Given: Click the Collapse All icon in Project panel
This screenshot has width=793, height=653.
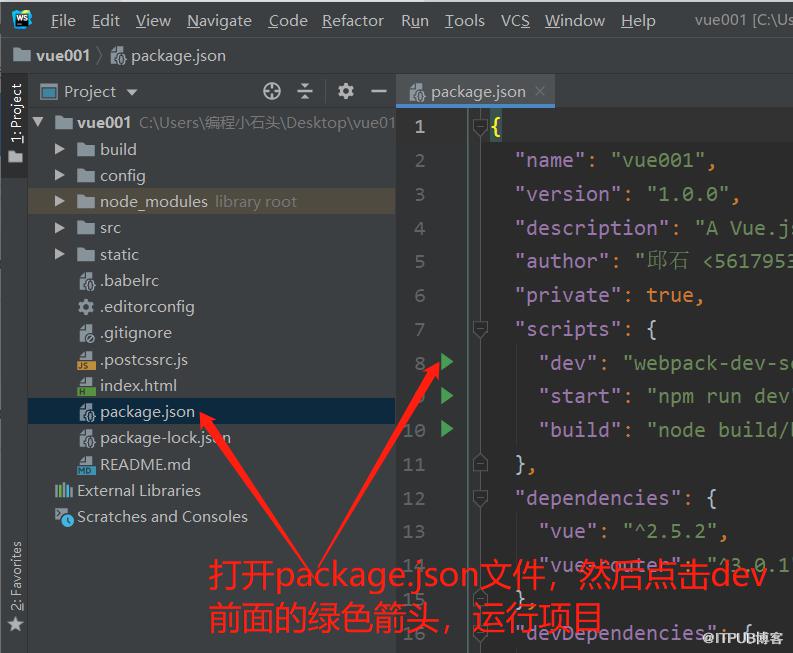Looking at the screenshot, I should coord(304,92).
